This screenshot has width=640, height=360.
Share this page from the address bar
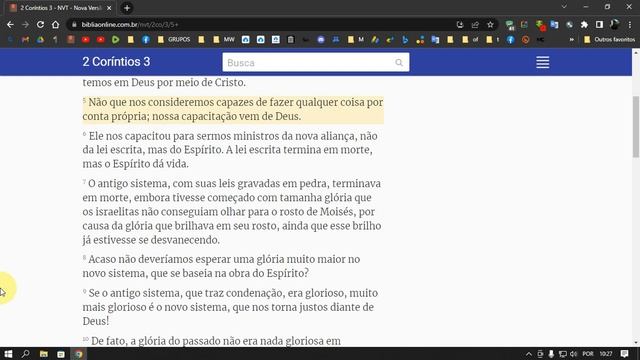475,24
